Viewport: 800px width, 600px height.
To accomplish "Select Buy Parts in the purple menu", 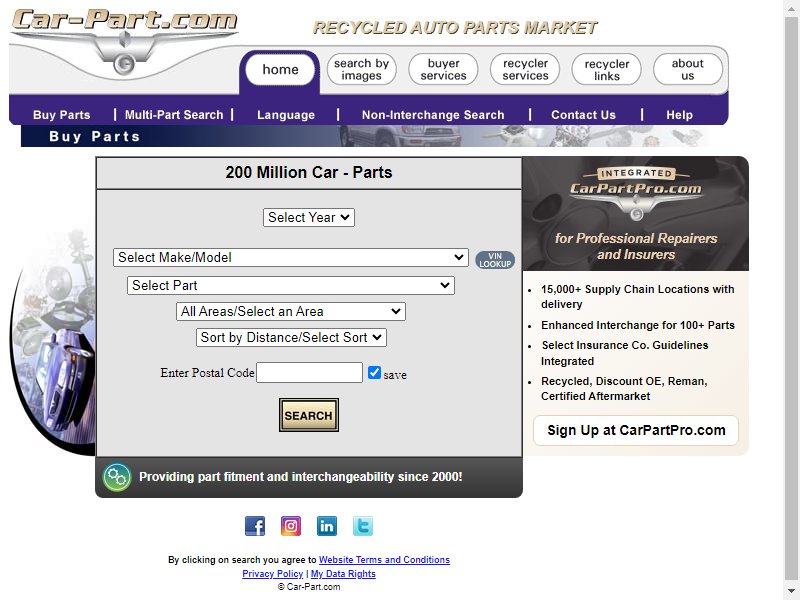I will pyautogui.click(x=62, y=115).
